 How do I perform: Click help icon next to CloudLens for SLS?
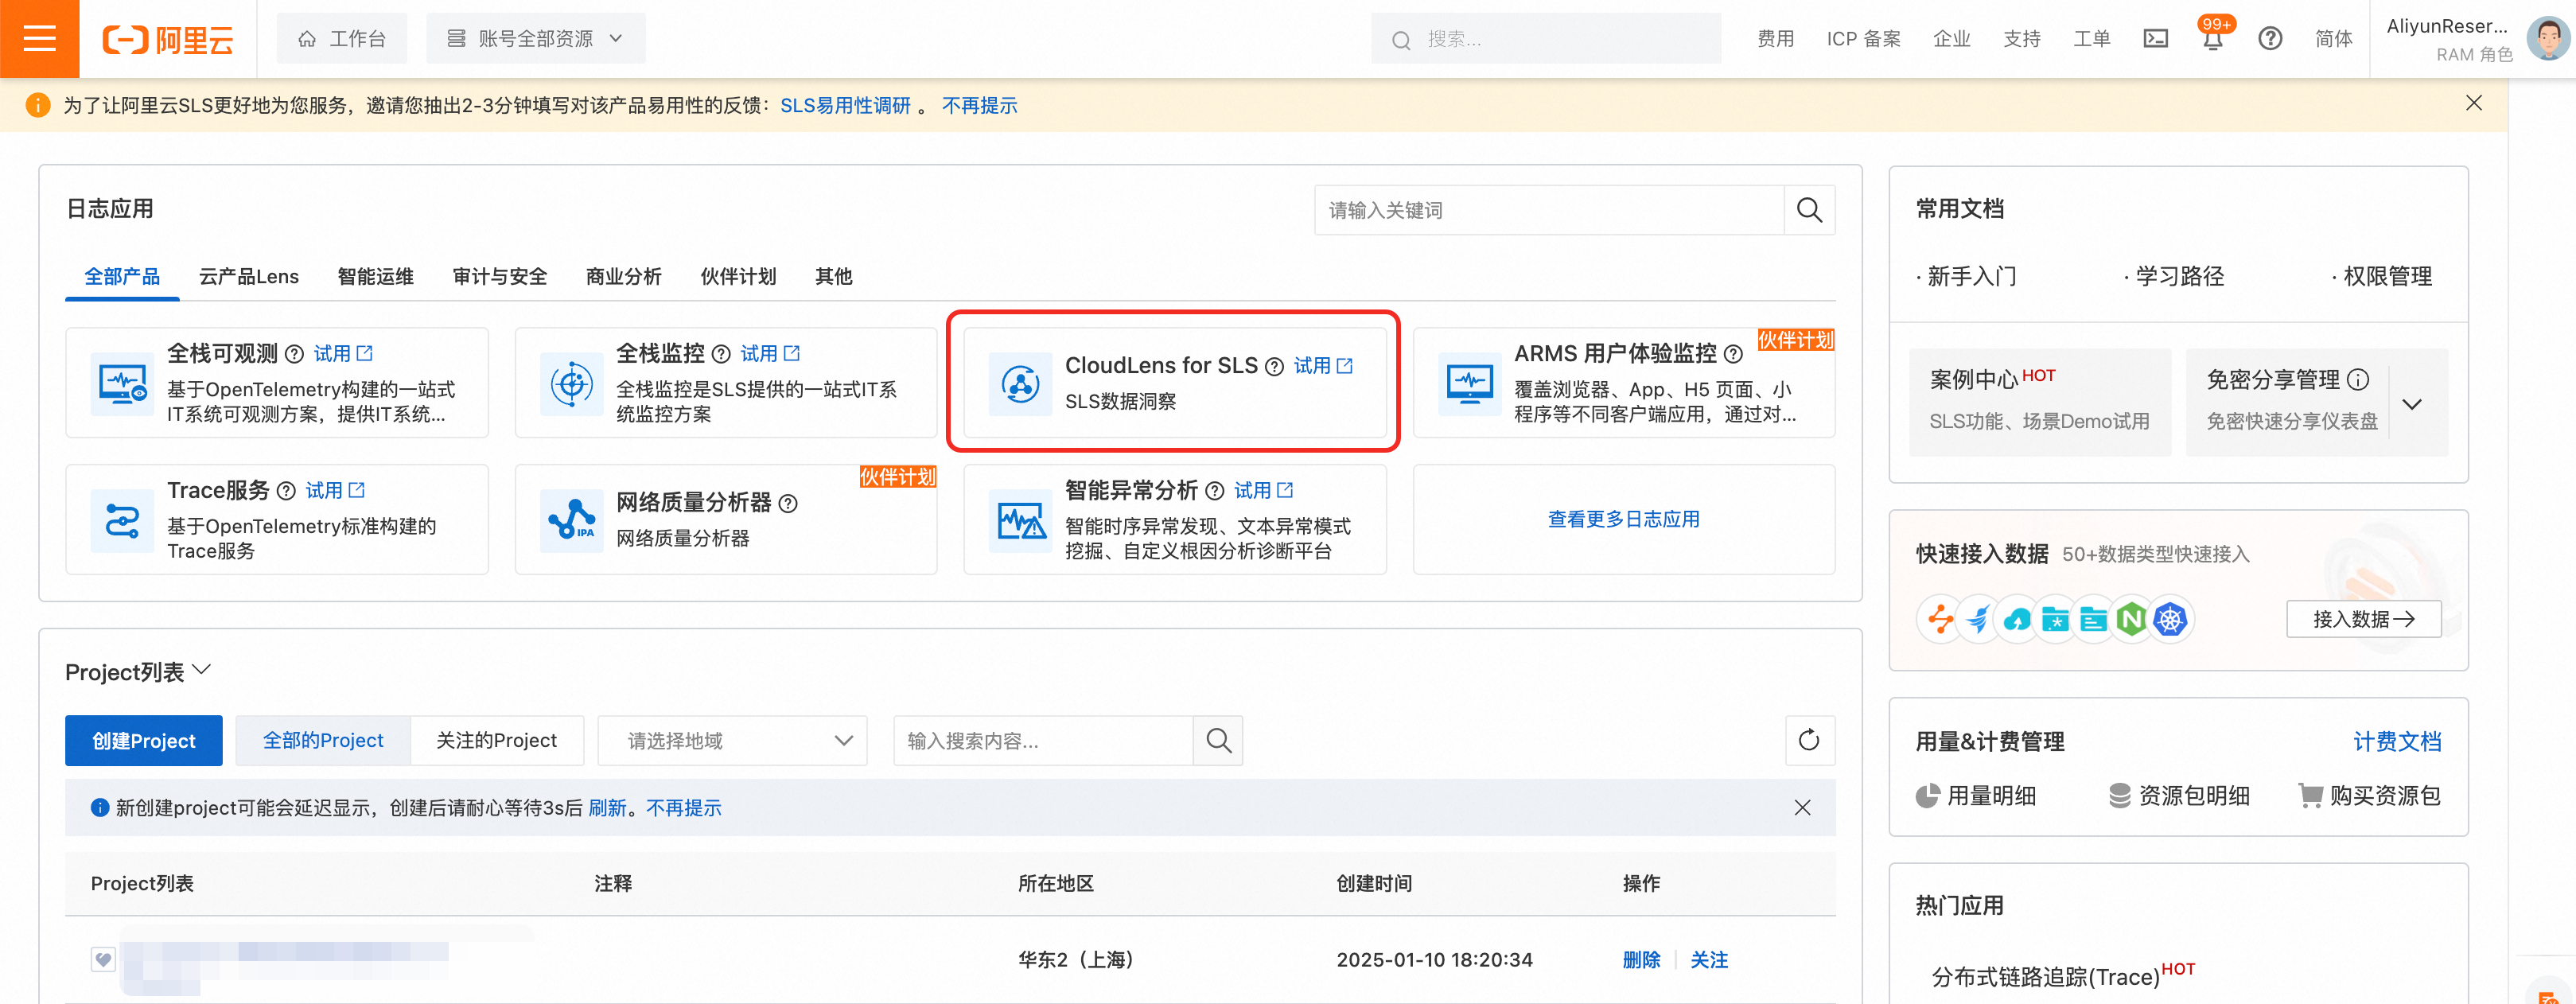click(x=1274, y=367)
